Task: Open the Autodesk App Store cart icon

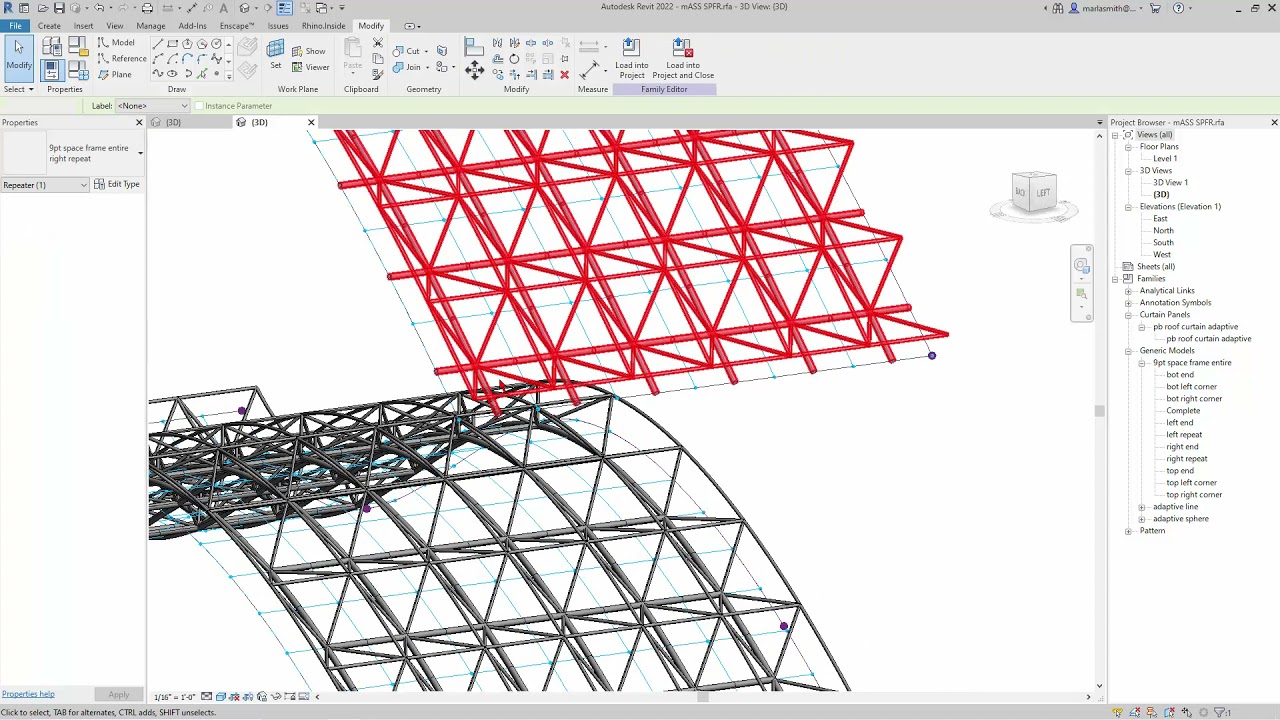Action: [x=1156, y=8]
